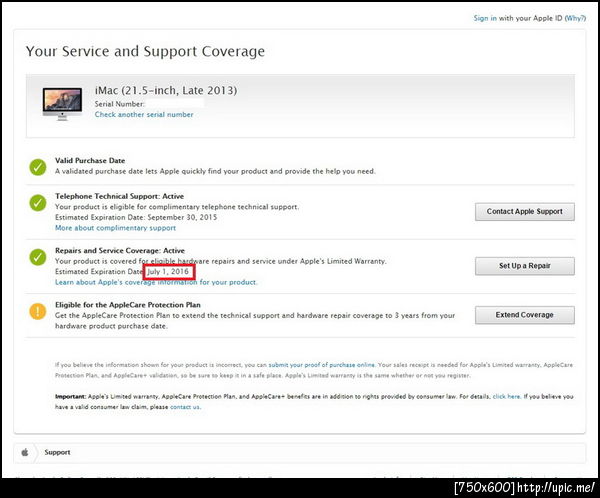
Task: Click the Contact Apple Support button
Action: (525, 212)
